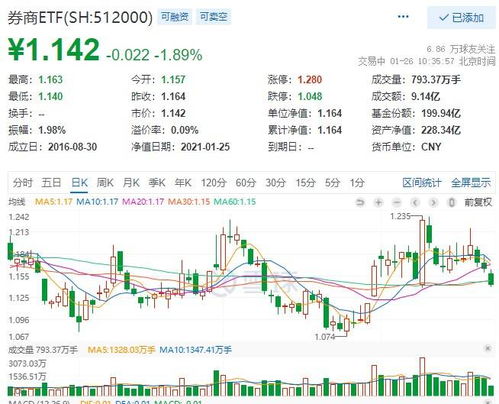Select the 1分 interval tab
499x404 pixels.
pyautogui.click(x=357, y=183)
